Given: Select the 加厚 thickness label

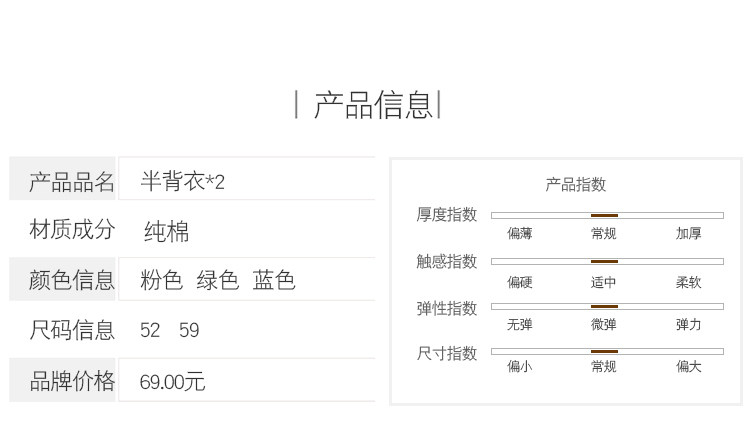Looking at the screenshot, I should click(688, 234).
